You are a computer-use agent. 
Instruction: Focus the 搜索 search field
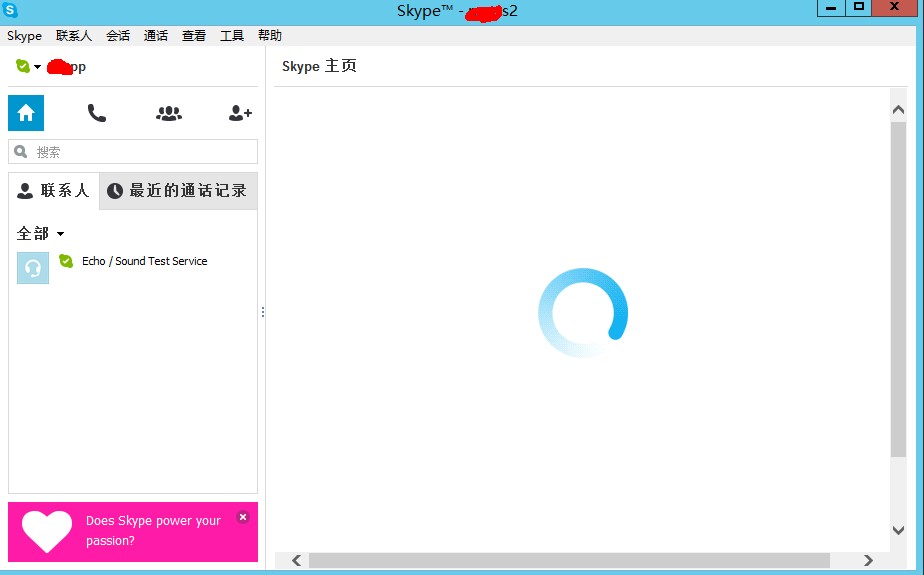[133, 151]
